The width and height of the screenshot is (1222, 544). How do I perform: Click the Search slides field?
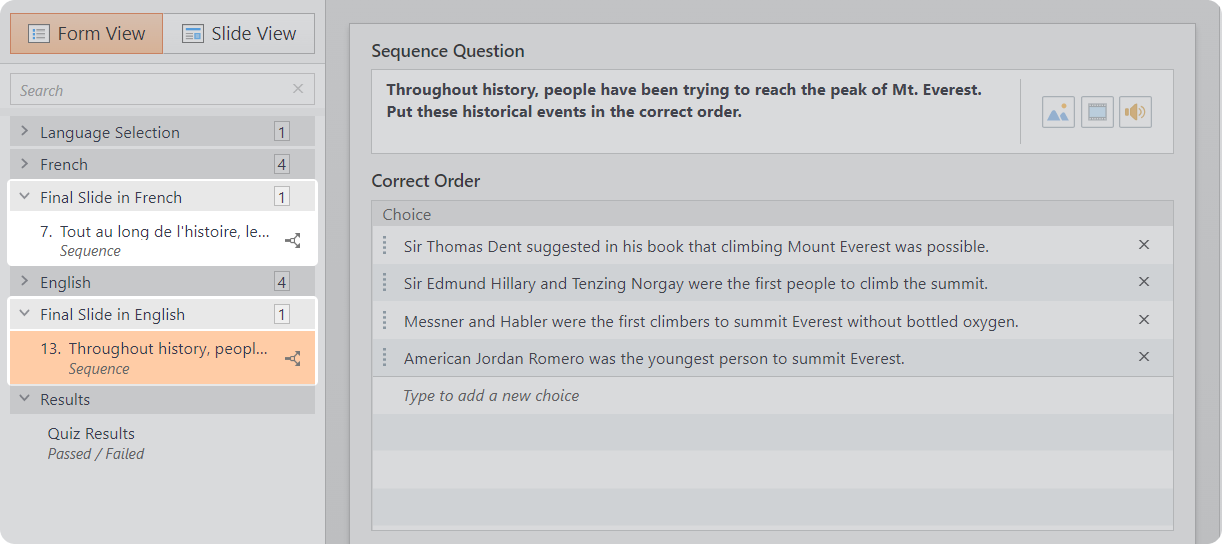(x=150, y=89)
